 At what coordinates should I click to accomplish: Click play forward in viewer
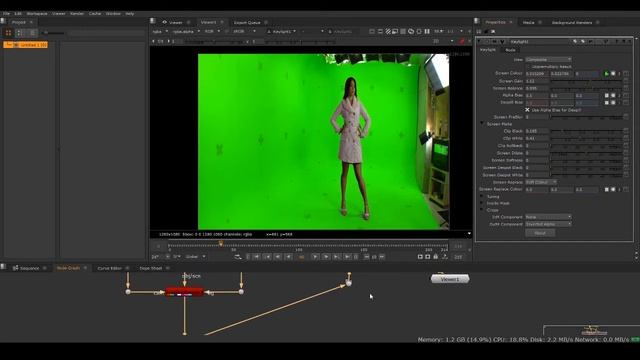(315, 257)
